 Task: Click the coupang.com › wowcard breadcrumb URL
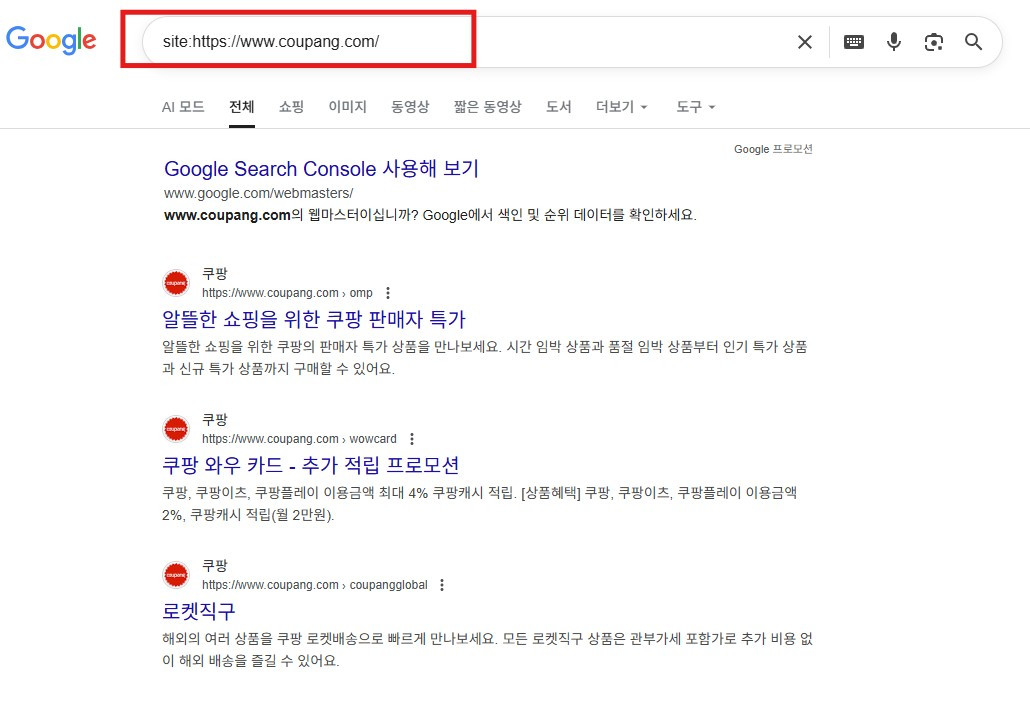click(x=299, y=439)
